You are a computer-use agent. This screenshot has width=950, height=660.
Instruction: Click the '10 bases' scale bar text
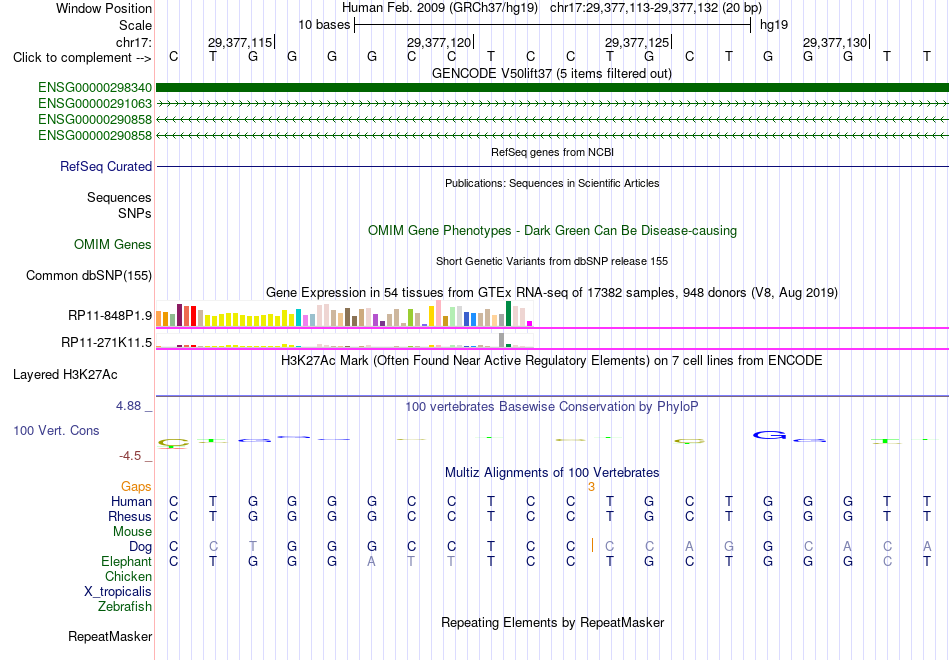324,25
